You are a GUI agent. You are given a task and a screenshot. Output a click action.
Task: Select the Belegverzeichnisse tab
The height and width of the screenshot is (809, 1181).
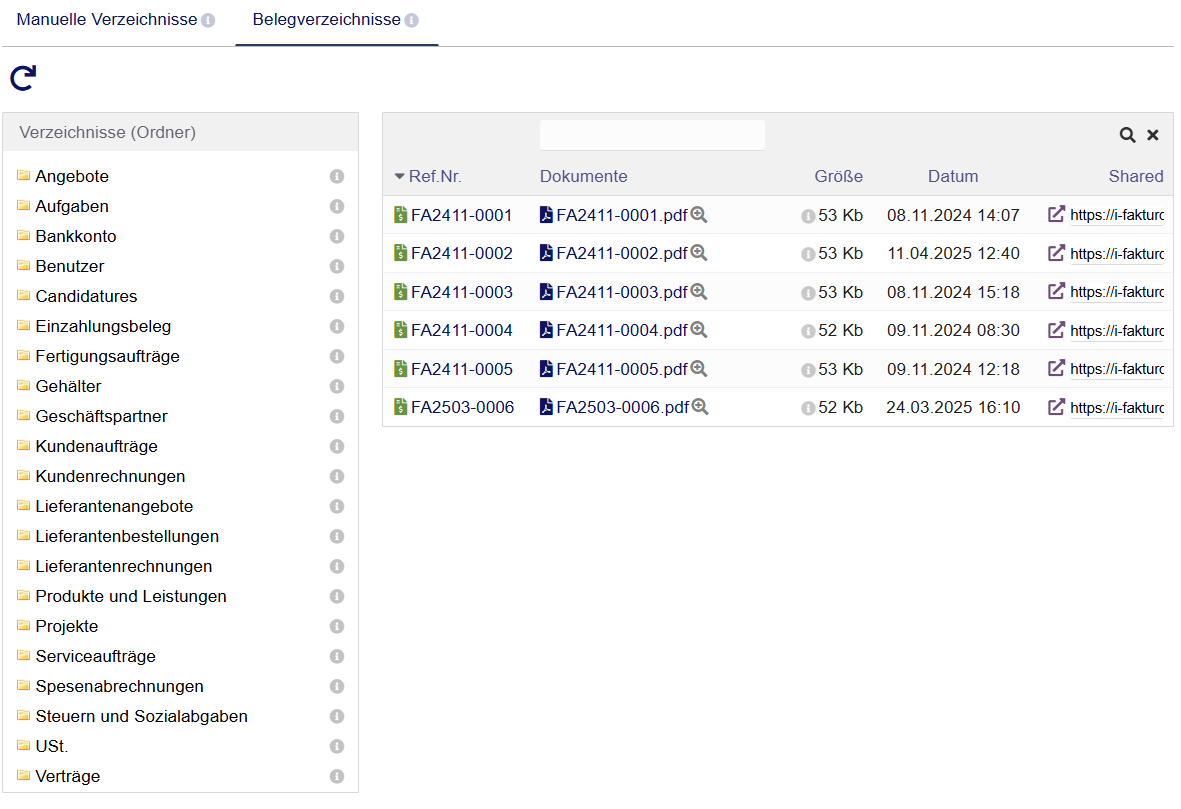point(326,20)
